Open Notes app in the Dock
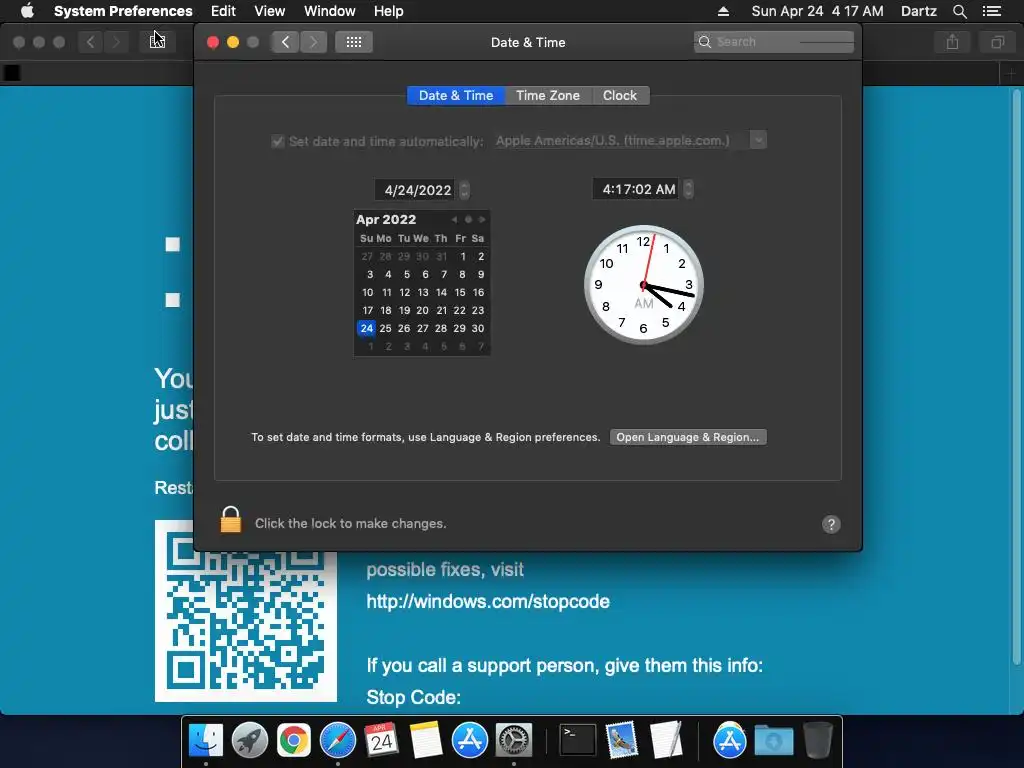The height and width of the screenshot is (768, 1024). tap(426, 740)
